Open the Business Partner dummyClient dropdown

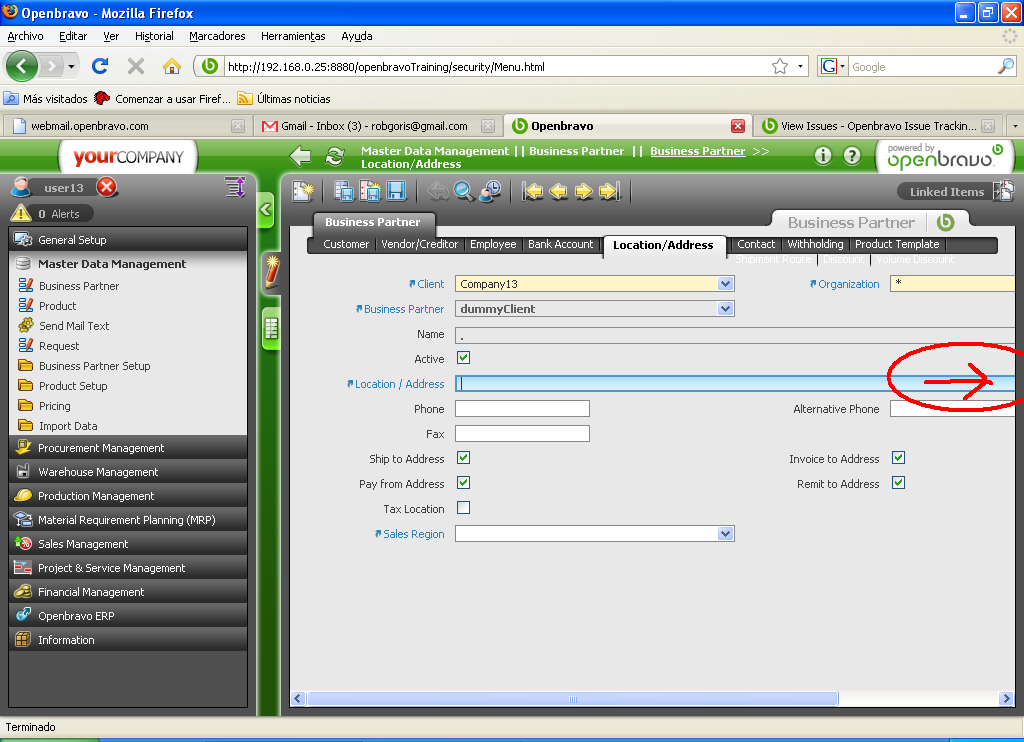click(726, 309)
